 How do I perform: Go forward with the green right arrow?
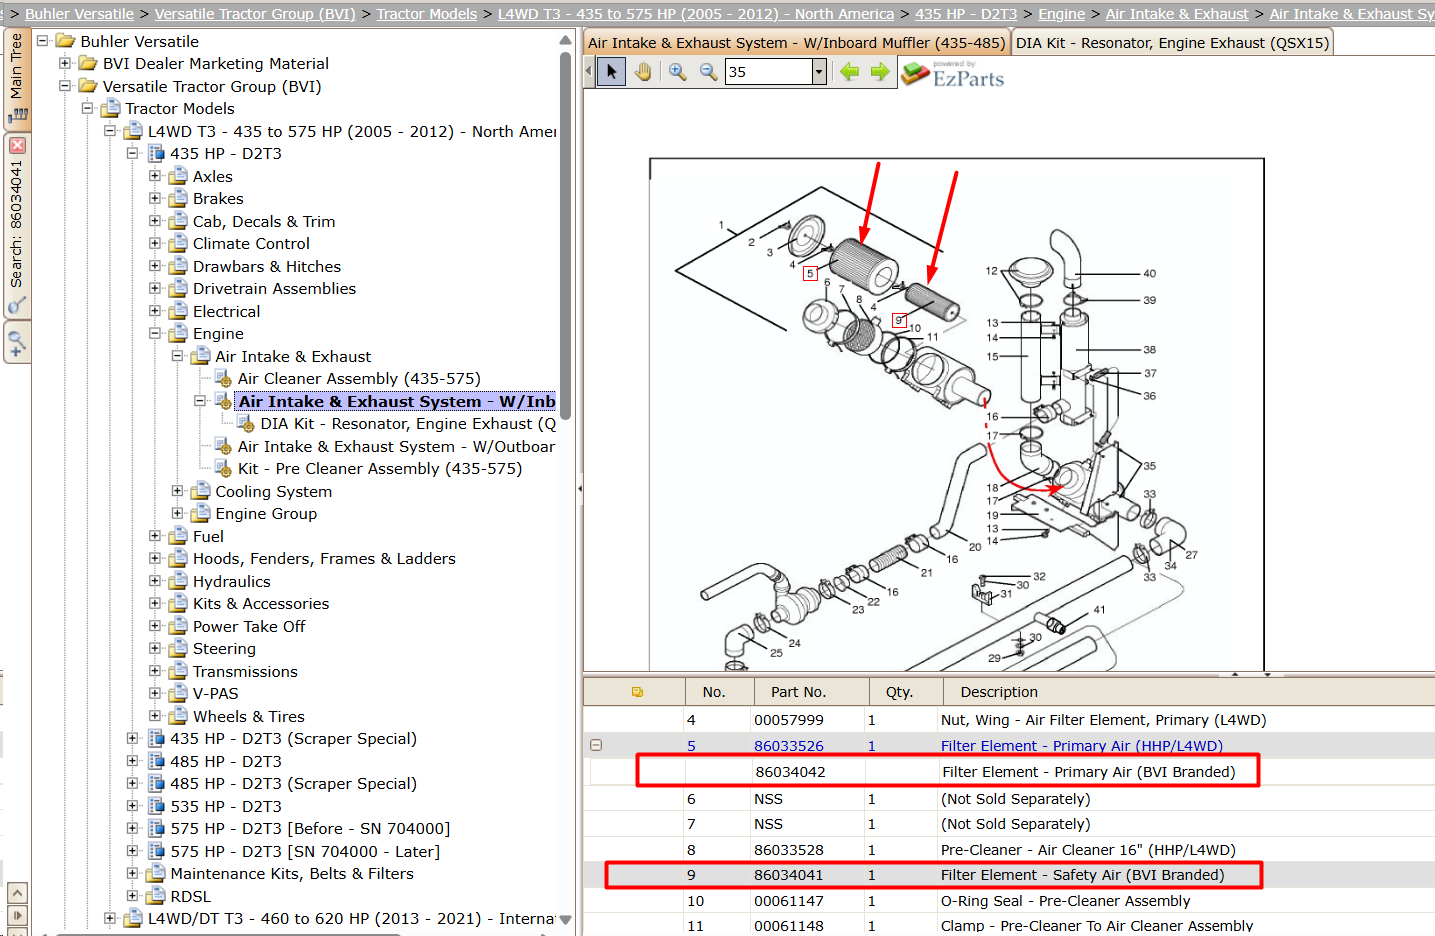[x=880, y=72]
